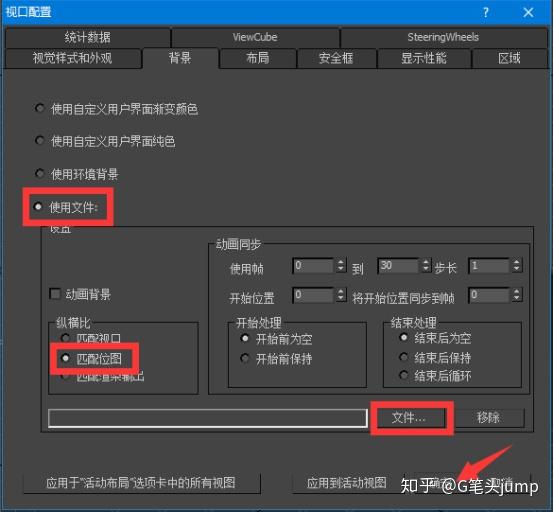
Task: Click the background file path field
Action: [208, 418]
